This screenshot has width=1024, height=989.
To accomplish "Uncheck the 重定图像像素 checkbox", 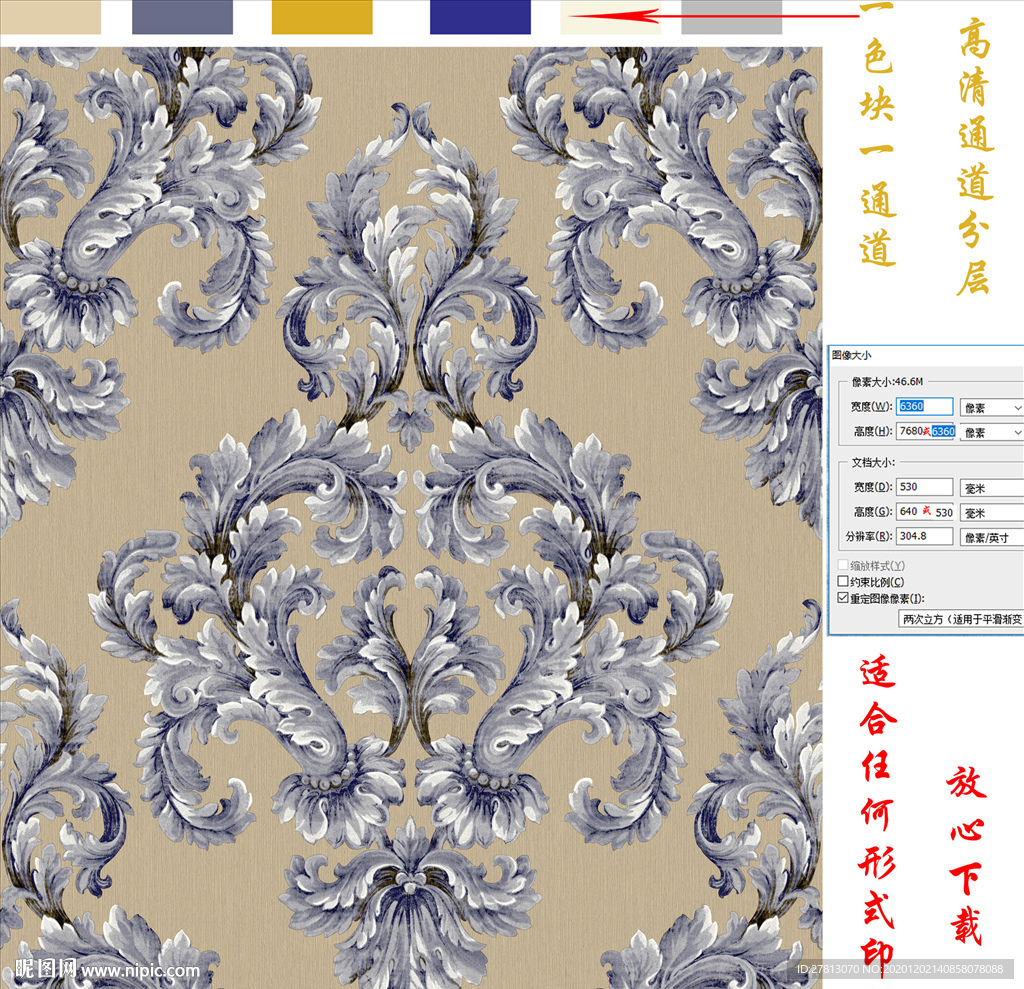I will pyautogui.click(x=843, y=598).
